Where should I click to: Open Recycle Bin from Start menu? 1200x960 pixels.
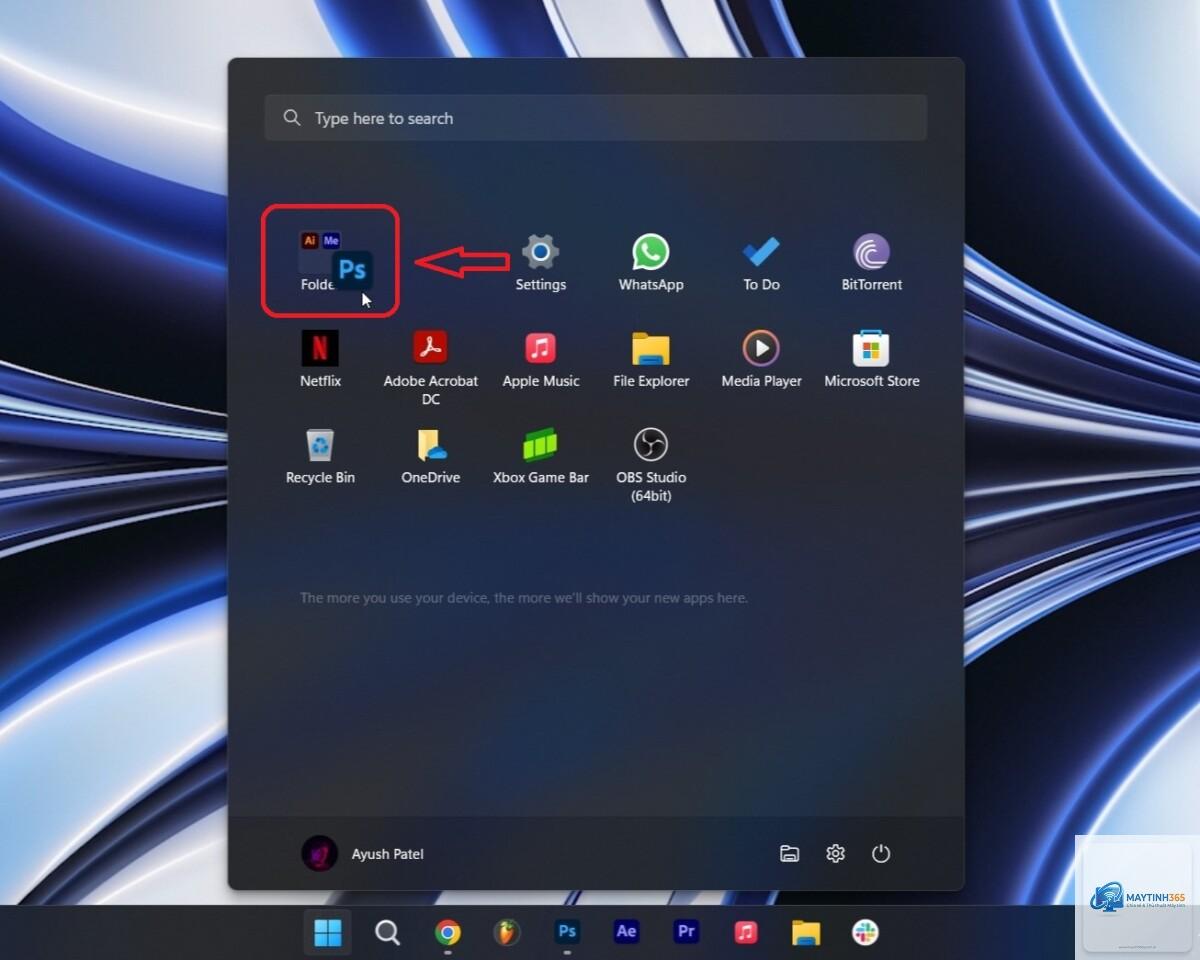point(320,456)
